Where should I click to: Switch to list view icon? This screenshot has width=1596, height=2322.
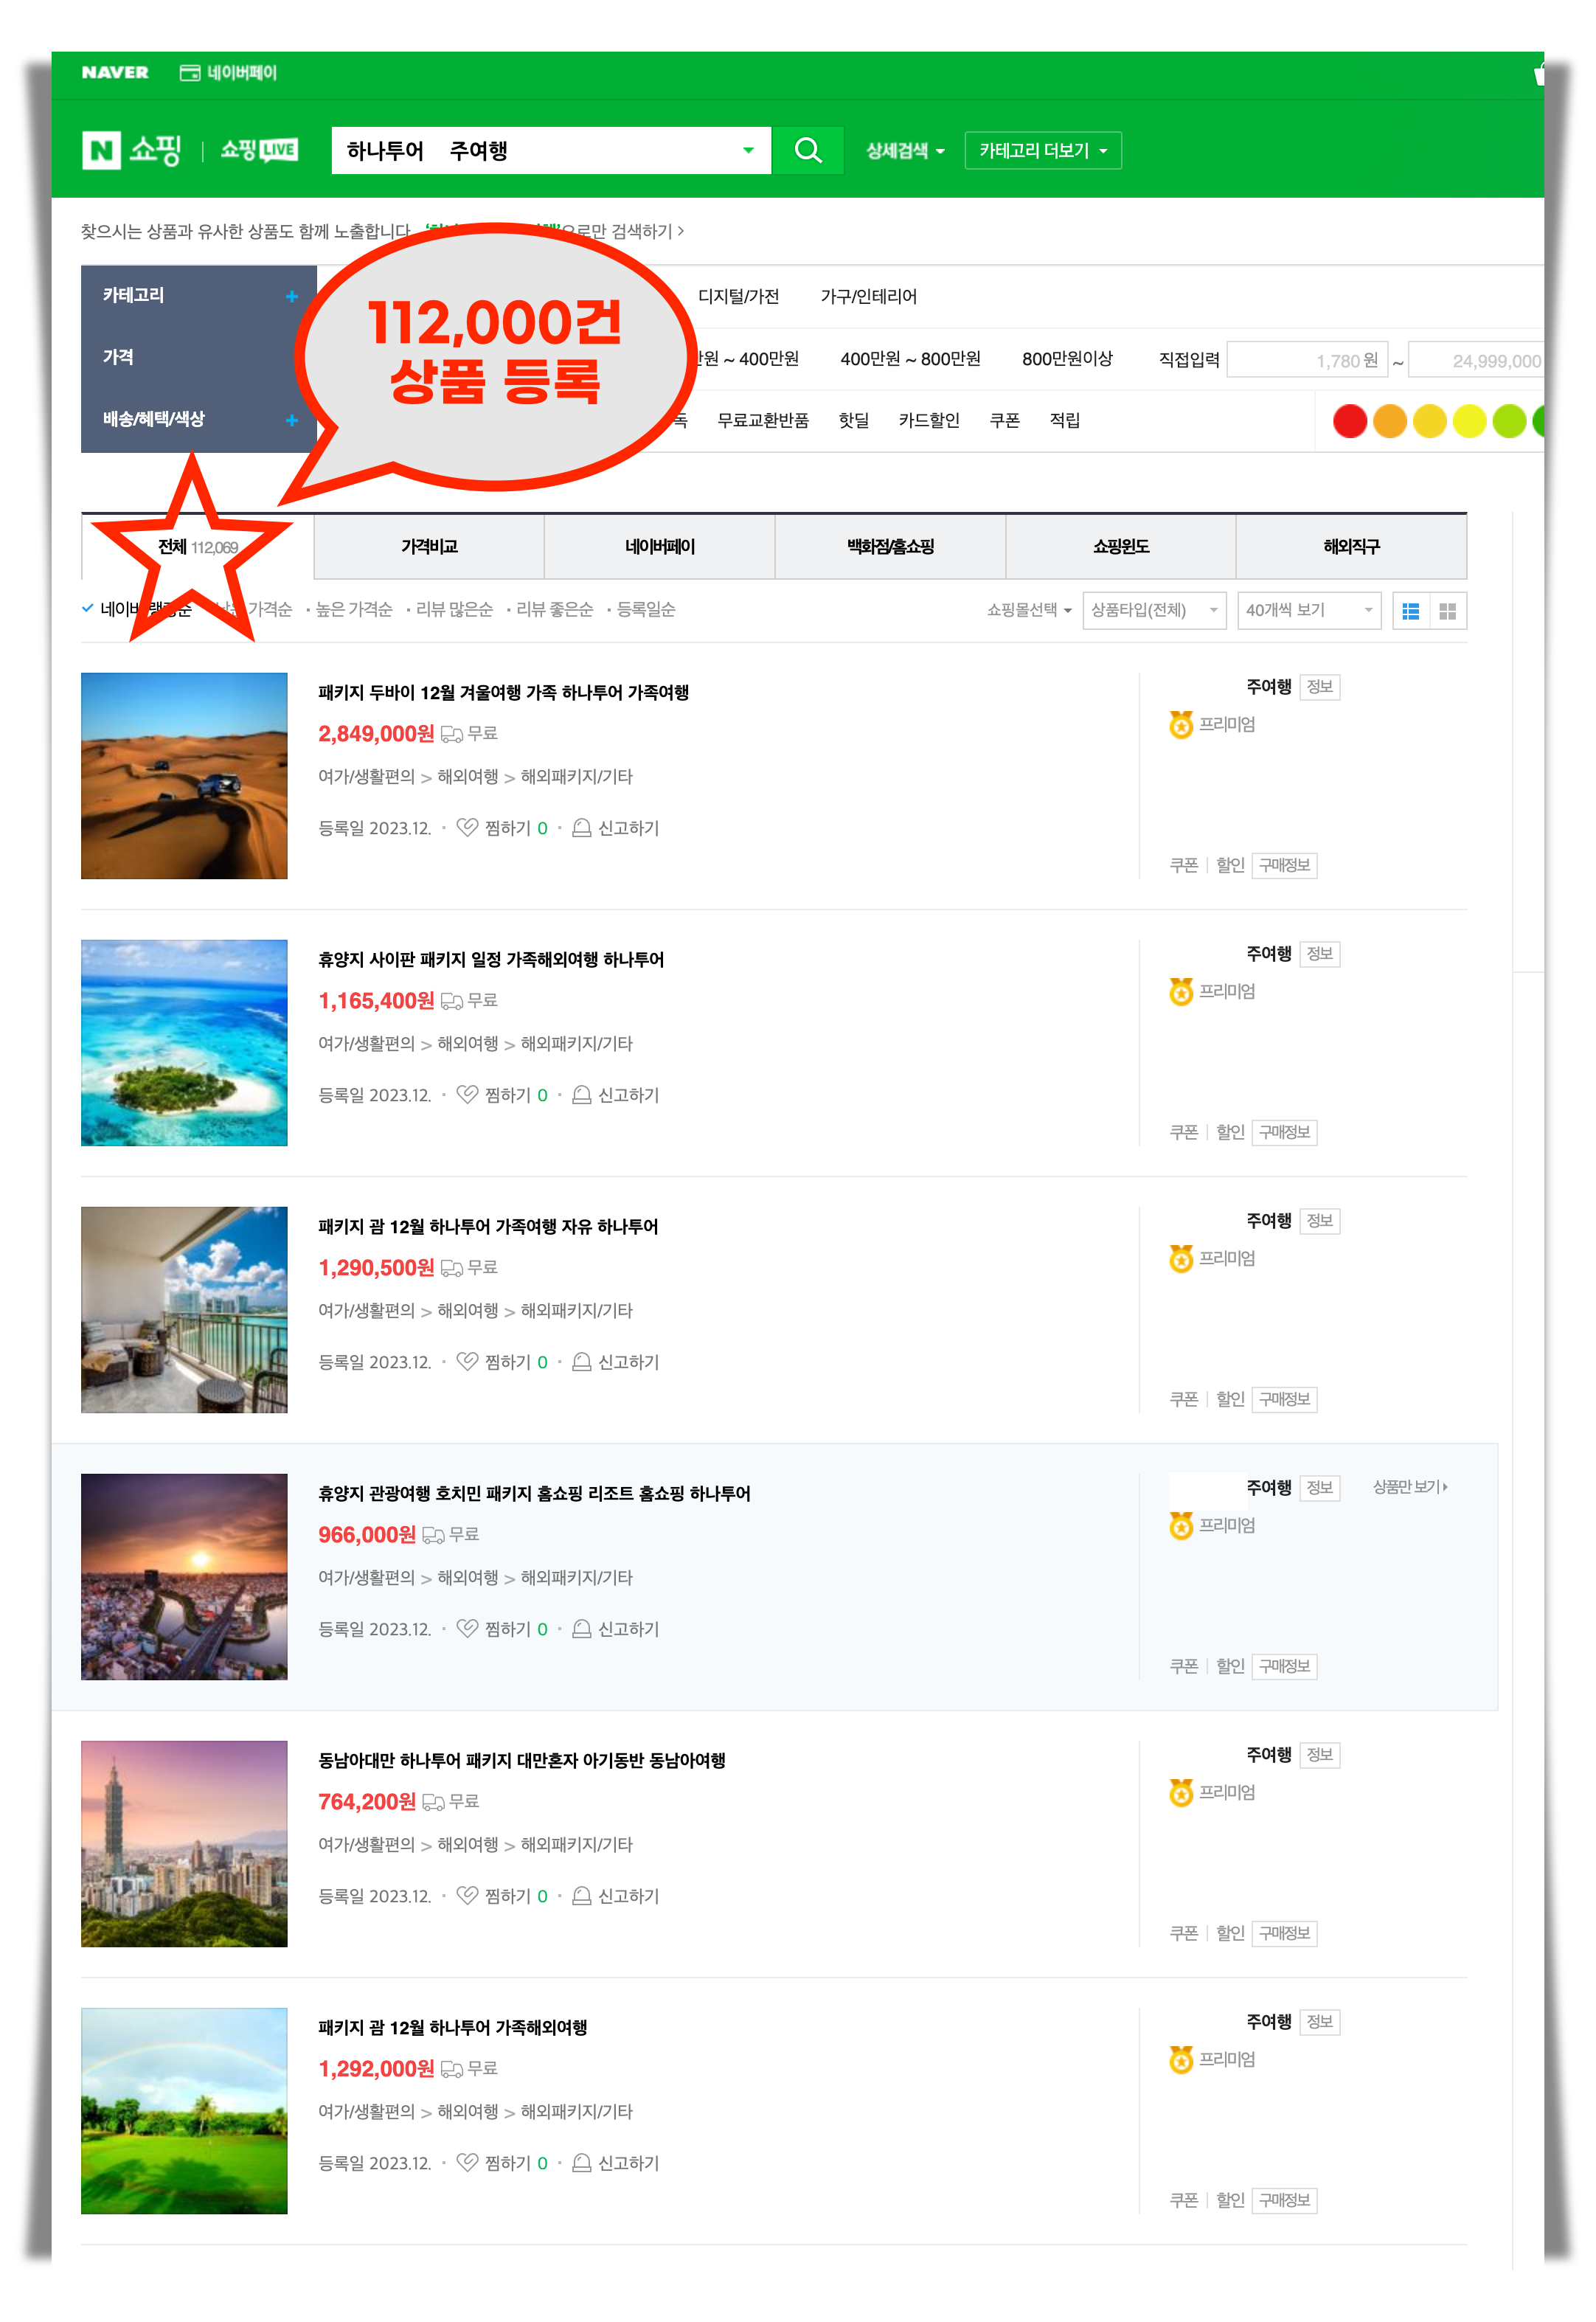coord(1410,611)
